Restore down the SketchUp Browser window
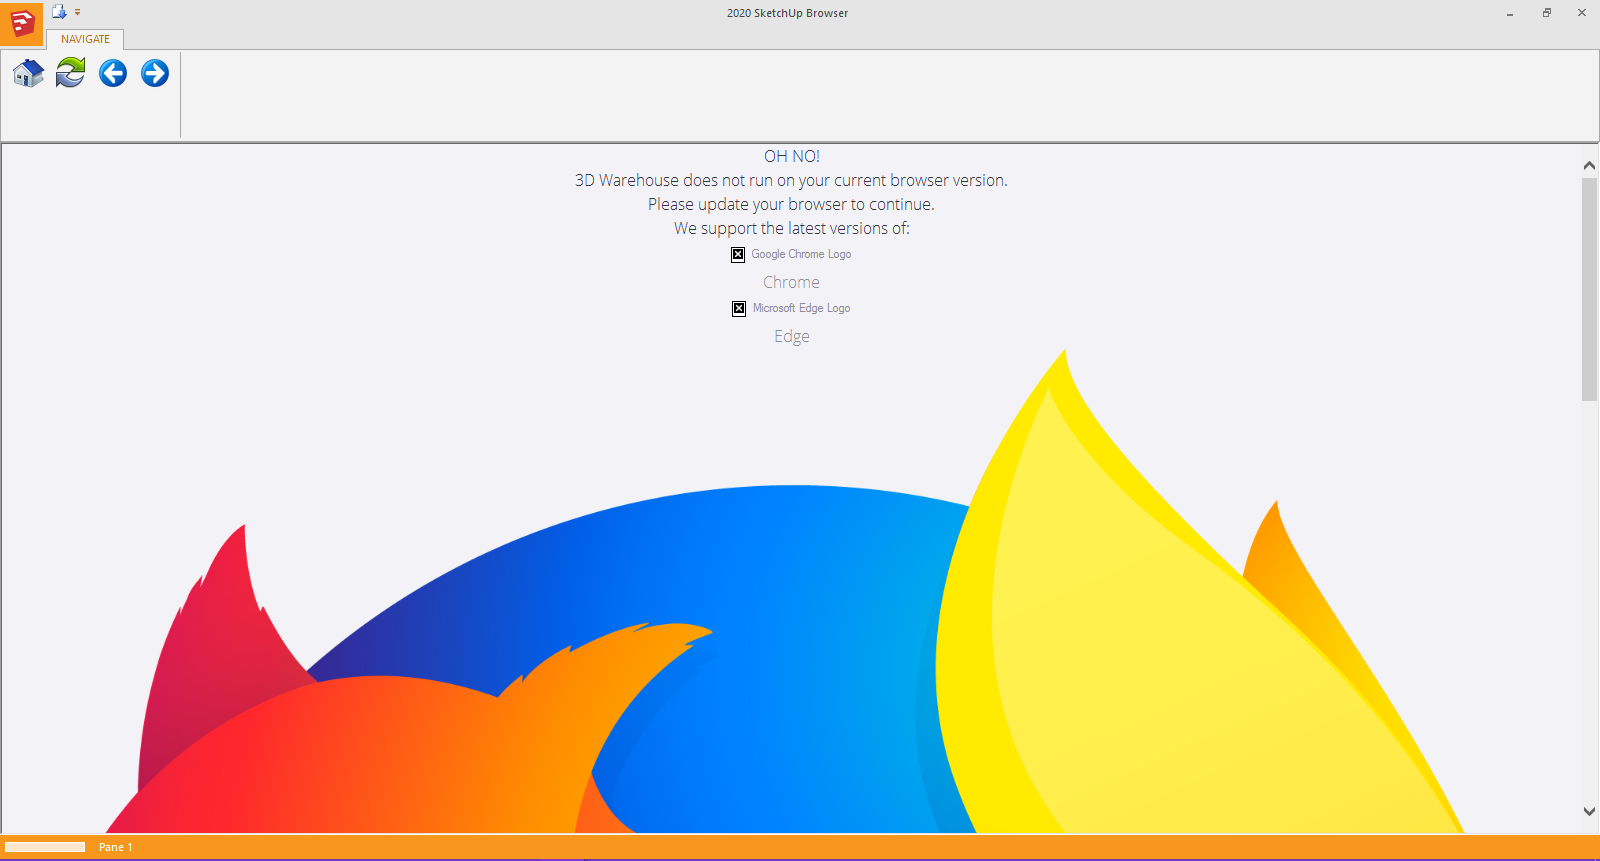 tap(1546, 13)
